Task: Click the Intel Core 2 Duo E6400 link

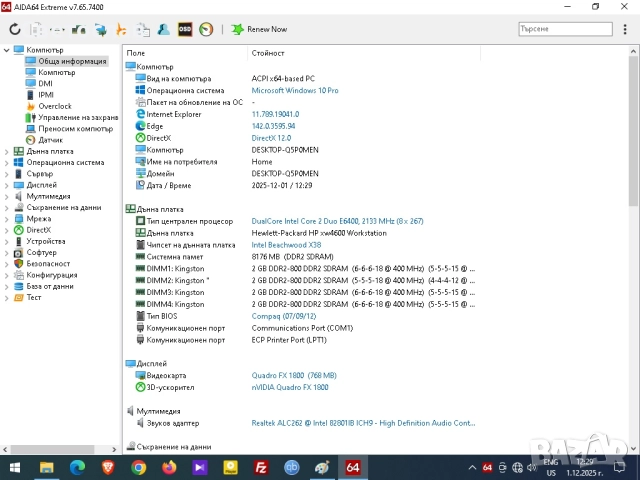Action: click(x=337, y=221)
